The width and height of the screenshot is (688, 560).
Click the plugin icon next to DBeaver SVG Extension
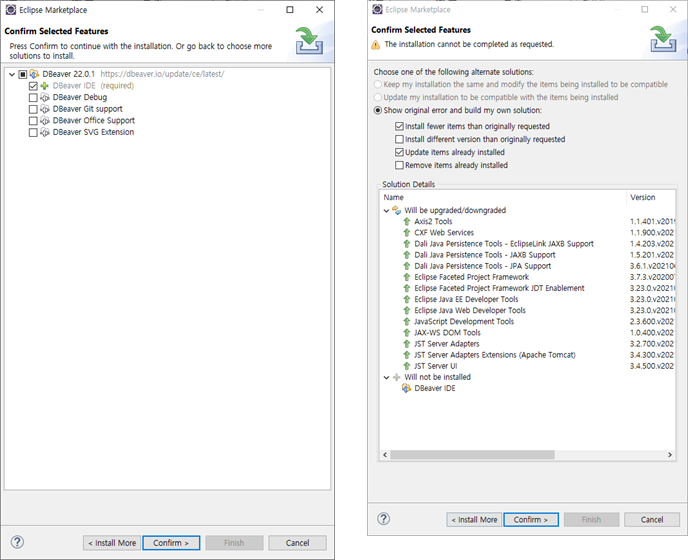coord(44,132)
